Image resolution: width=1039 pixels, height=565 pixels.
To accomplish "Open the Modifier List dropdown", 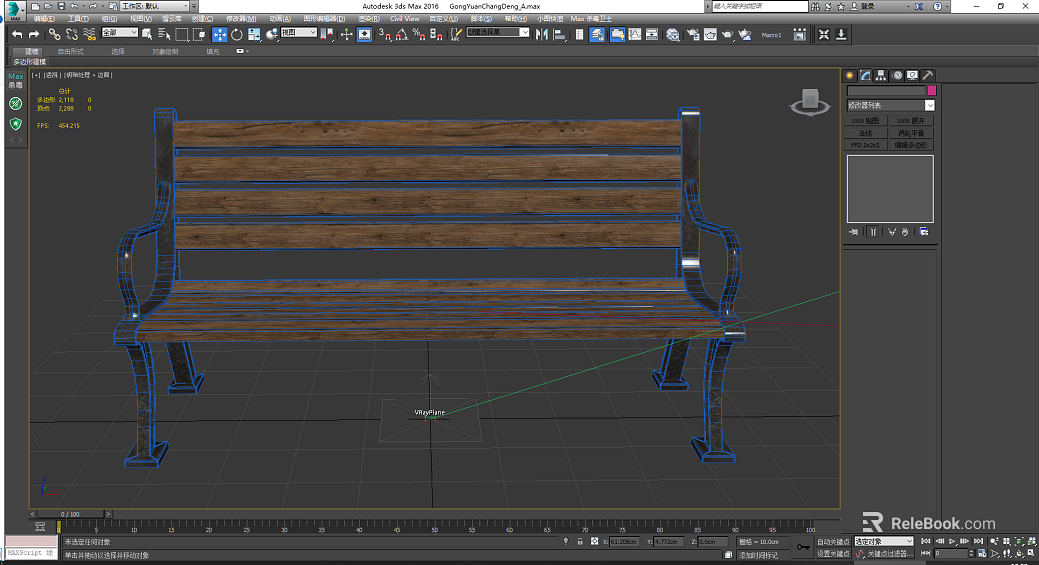I will pyautogui.click(x=891, y=105).
